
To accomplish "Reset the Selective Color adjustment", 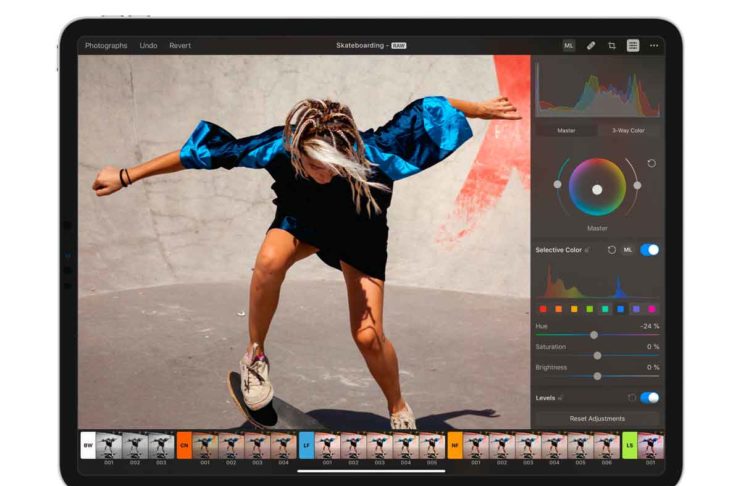I will (612, 250).
